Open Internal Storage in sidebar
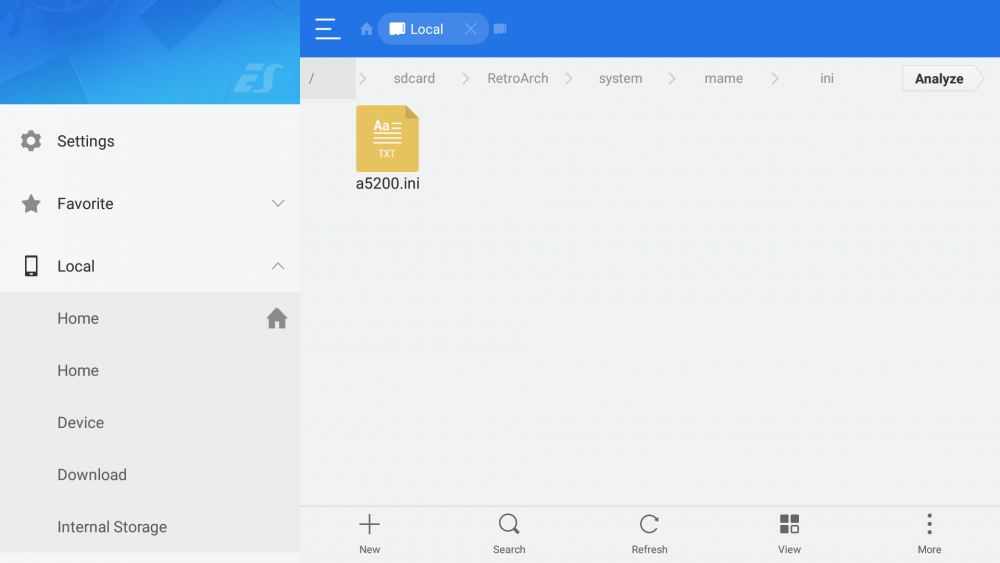 (x=112, y=527)
